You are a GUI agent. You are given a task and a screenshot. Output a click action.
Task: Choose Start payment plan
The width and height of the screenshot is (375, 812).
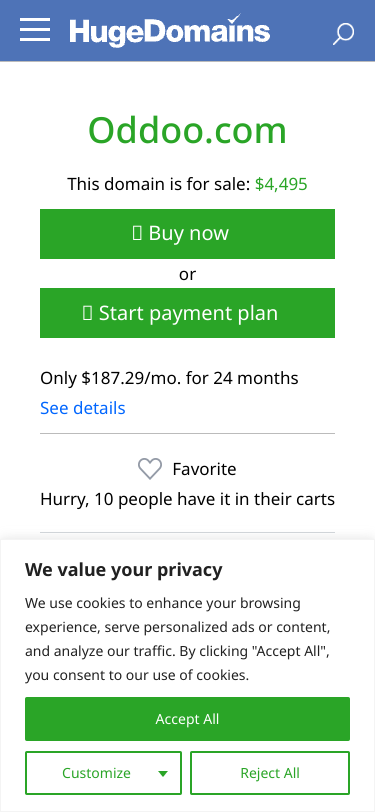188,313
